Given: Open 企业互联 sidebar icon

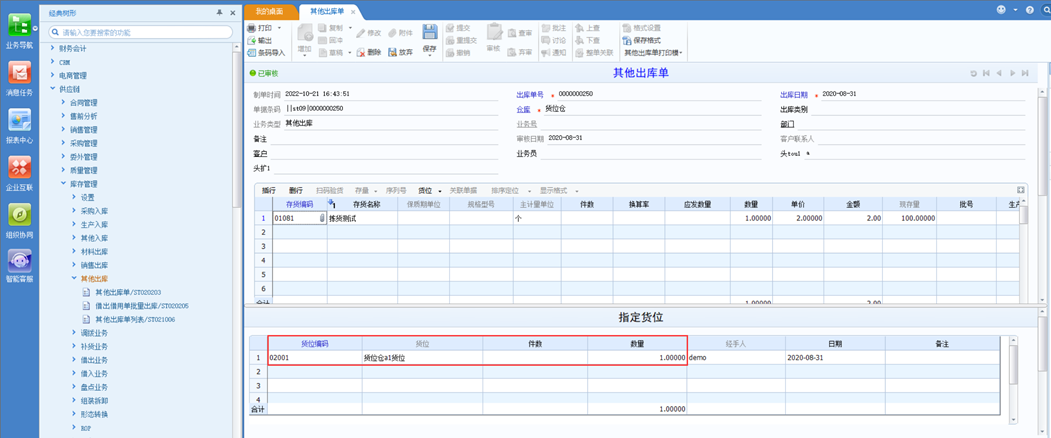Looking at the screenshot, I should point(19,174).
